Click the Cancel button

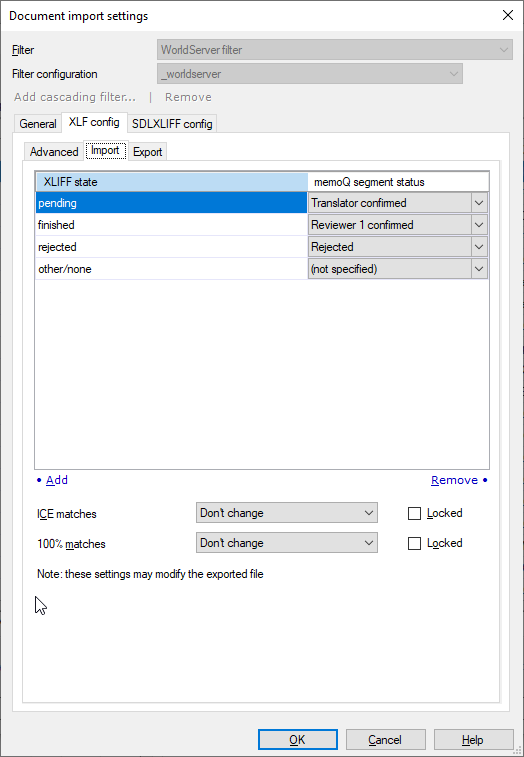tap(385, 740)
